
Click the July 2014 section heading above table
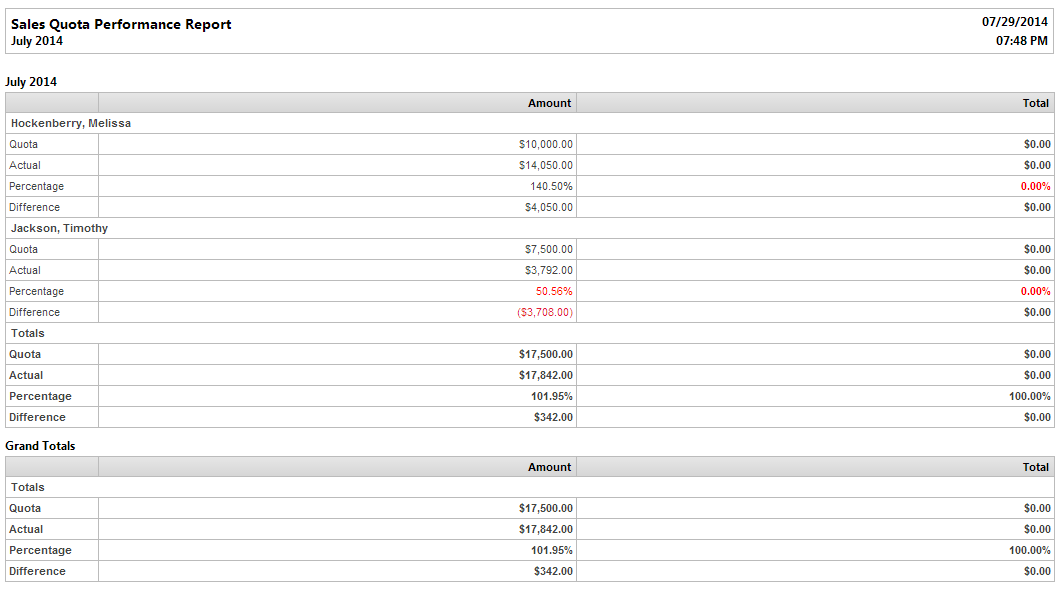click(x=31, y=82)
